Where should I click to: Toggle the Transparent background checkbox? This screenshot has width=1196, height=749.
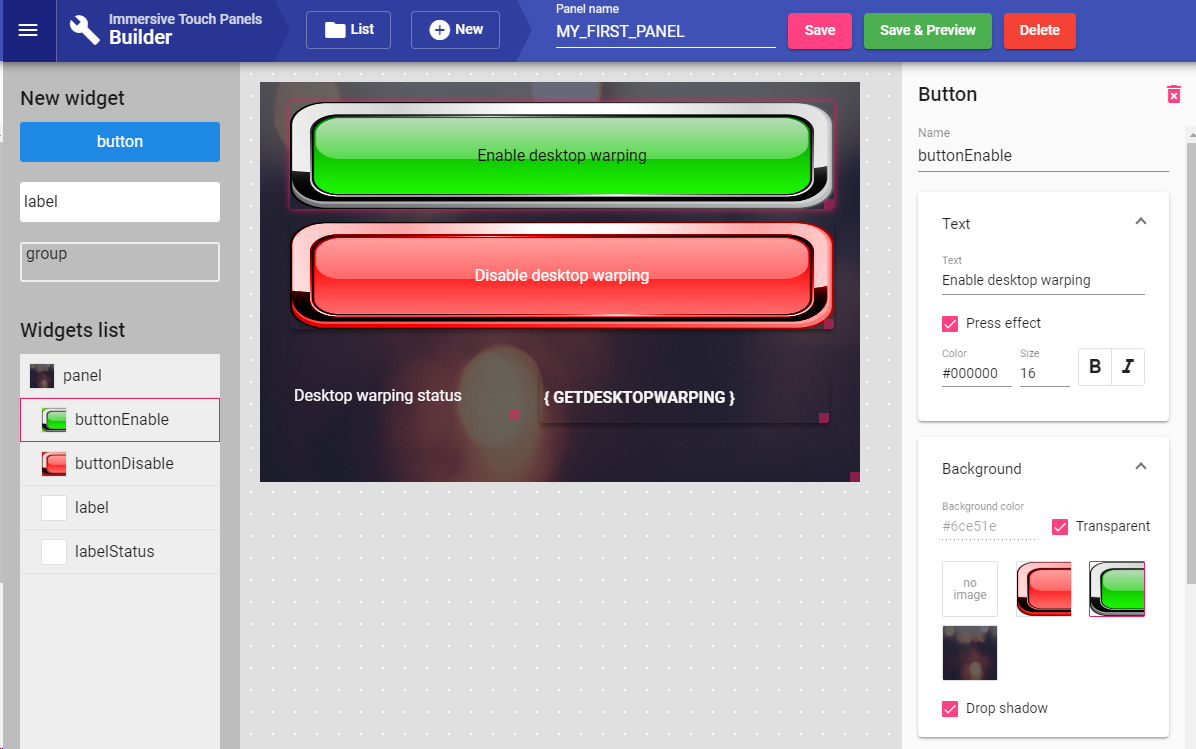1059,526
